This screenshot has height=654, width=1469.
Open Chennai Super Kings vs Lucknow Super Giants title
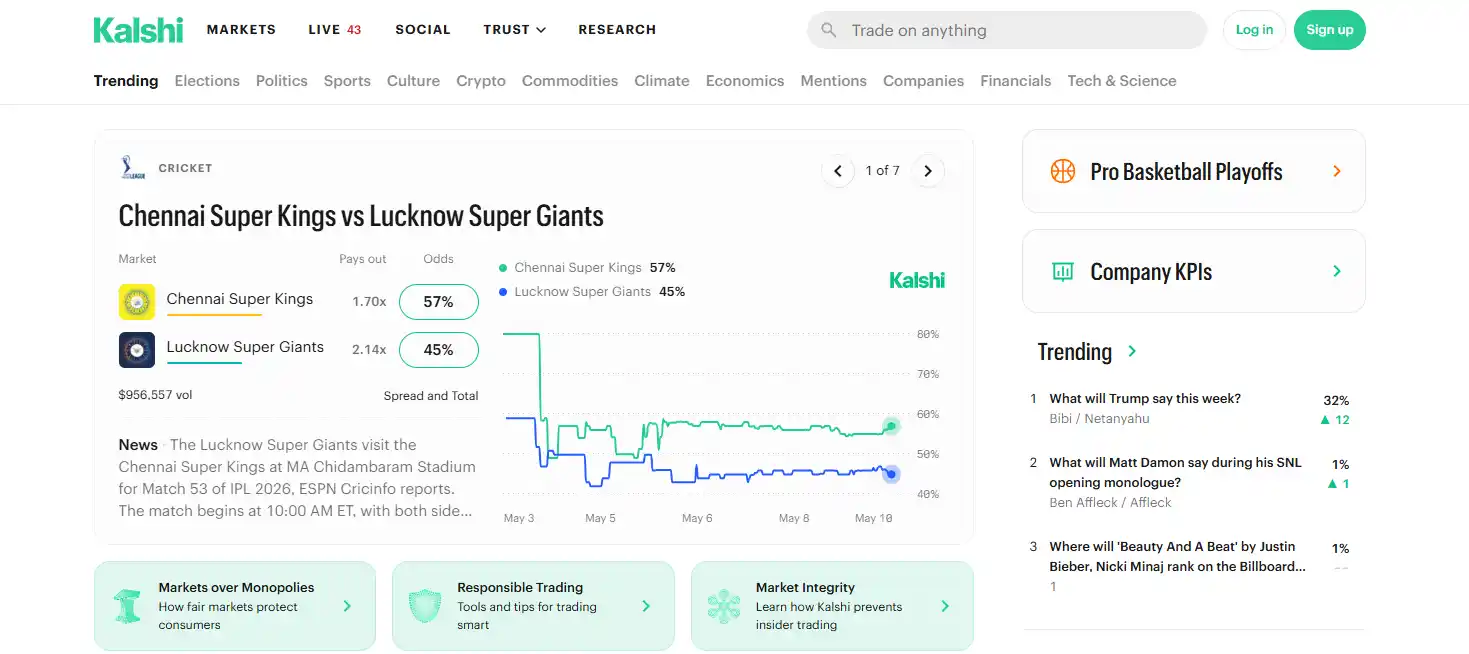point(361,216)
